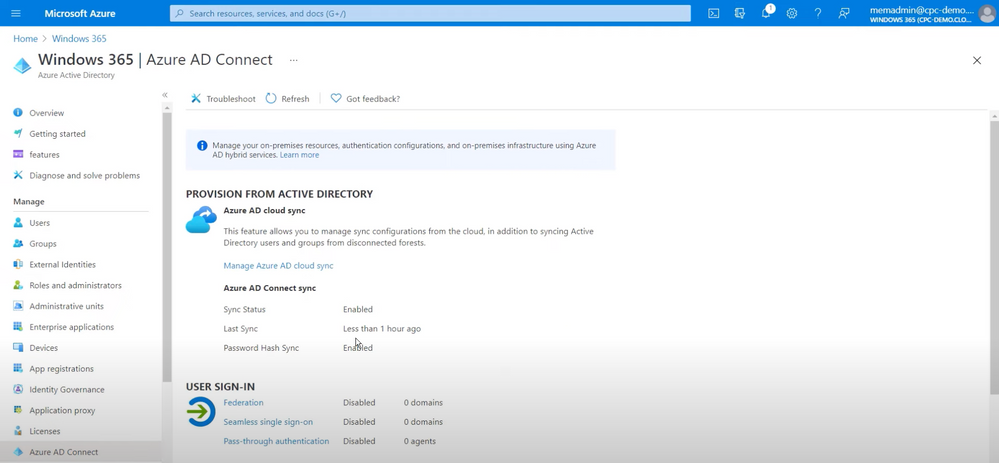Select Roles and administrators in sidebar

pos(75,286)
